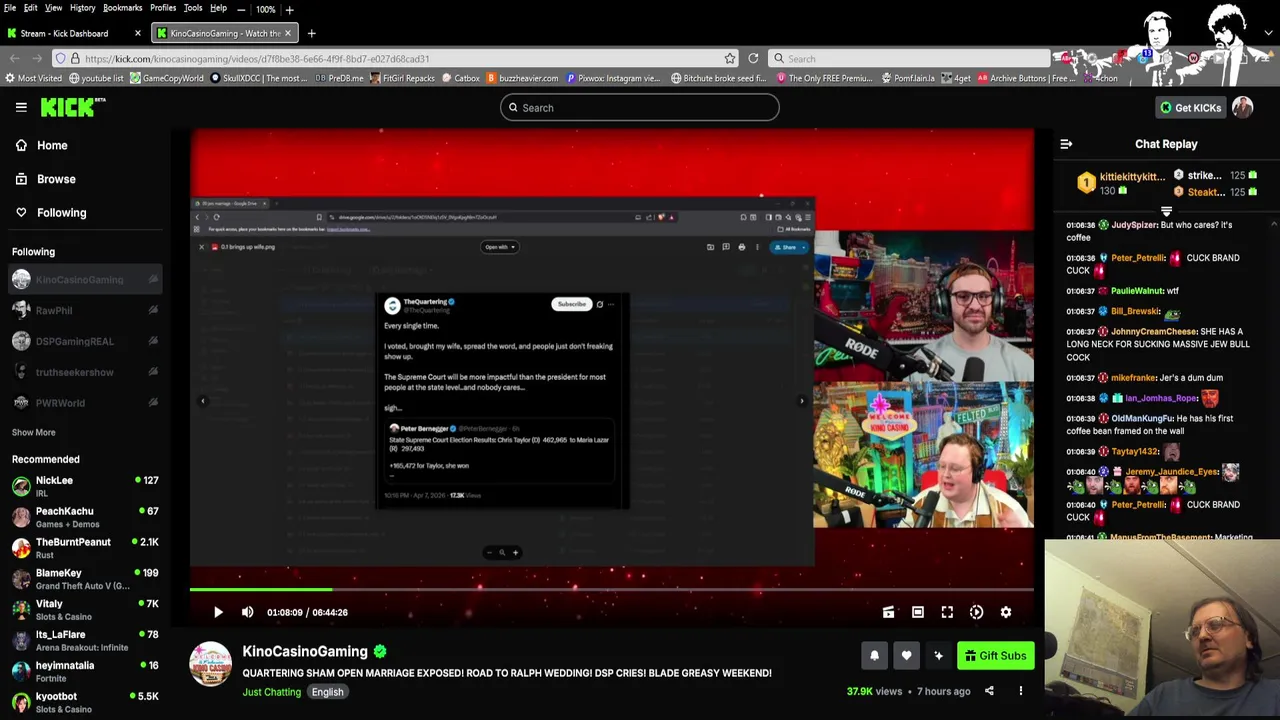Open a new browser tab
Screen dimensions: 1280x720
[311, 33]
